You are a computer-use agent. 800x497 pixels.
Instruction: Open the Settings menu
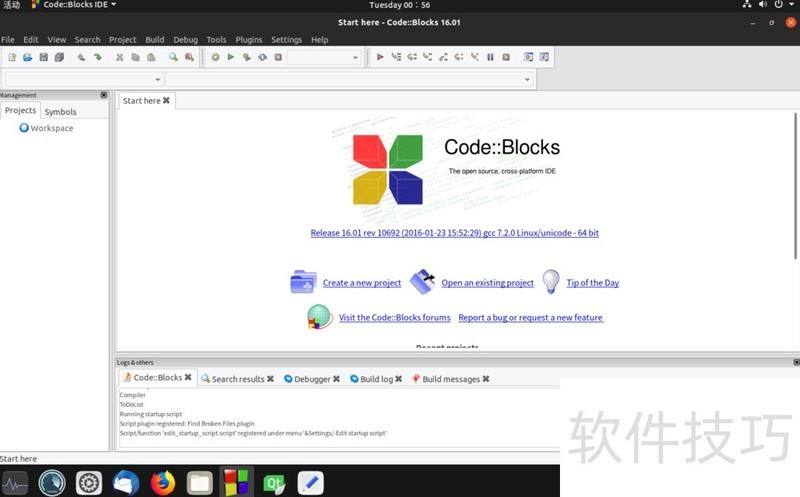click(286, 40)
